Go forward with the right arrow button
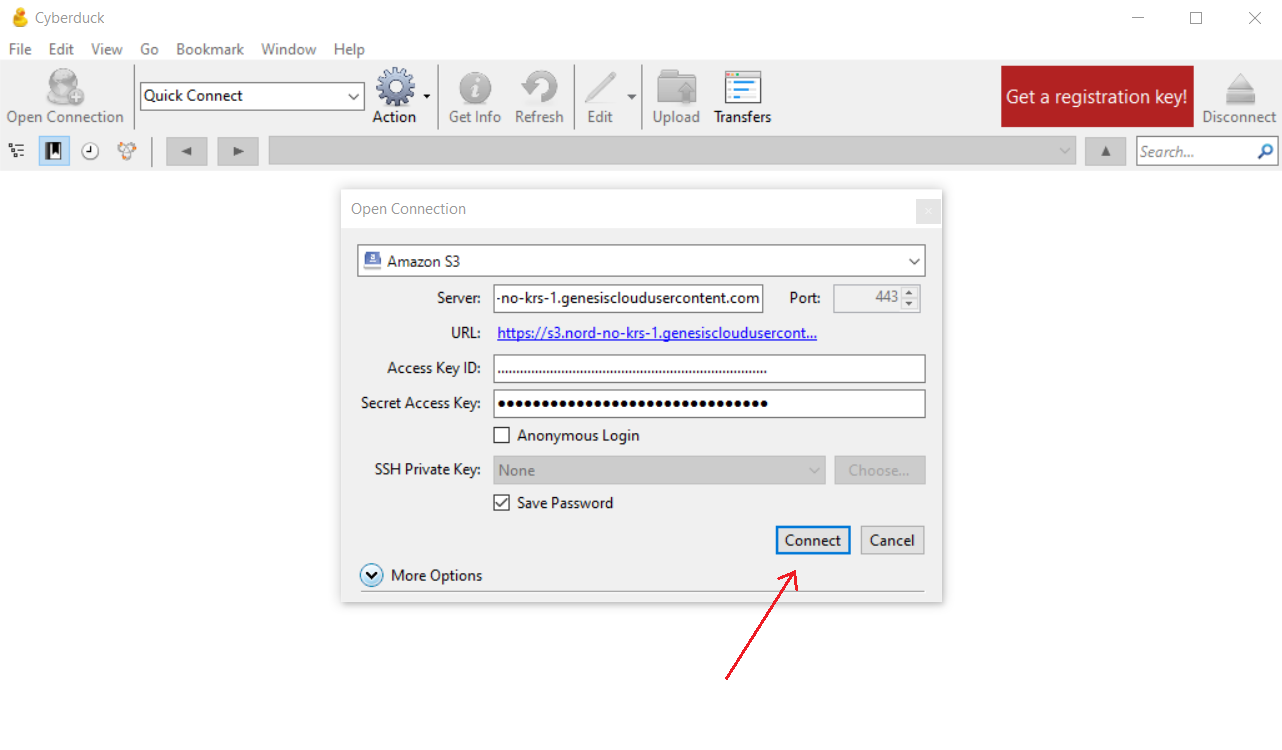The image size is (1282, 750). (x=238, y=151)
